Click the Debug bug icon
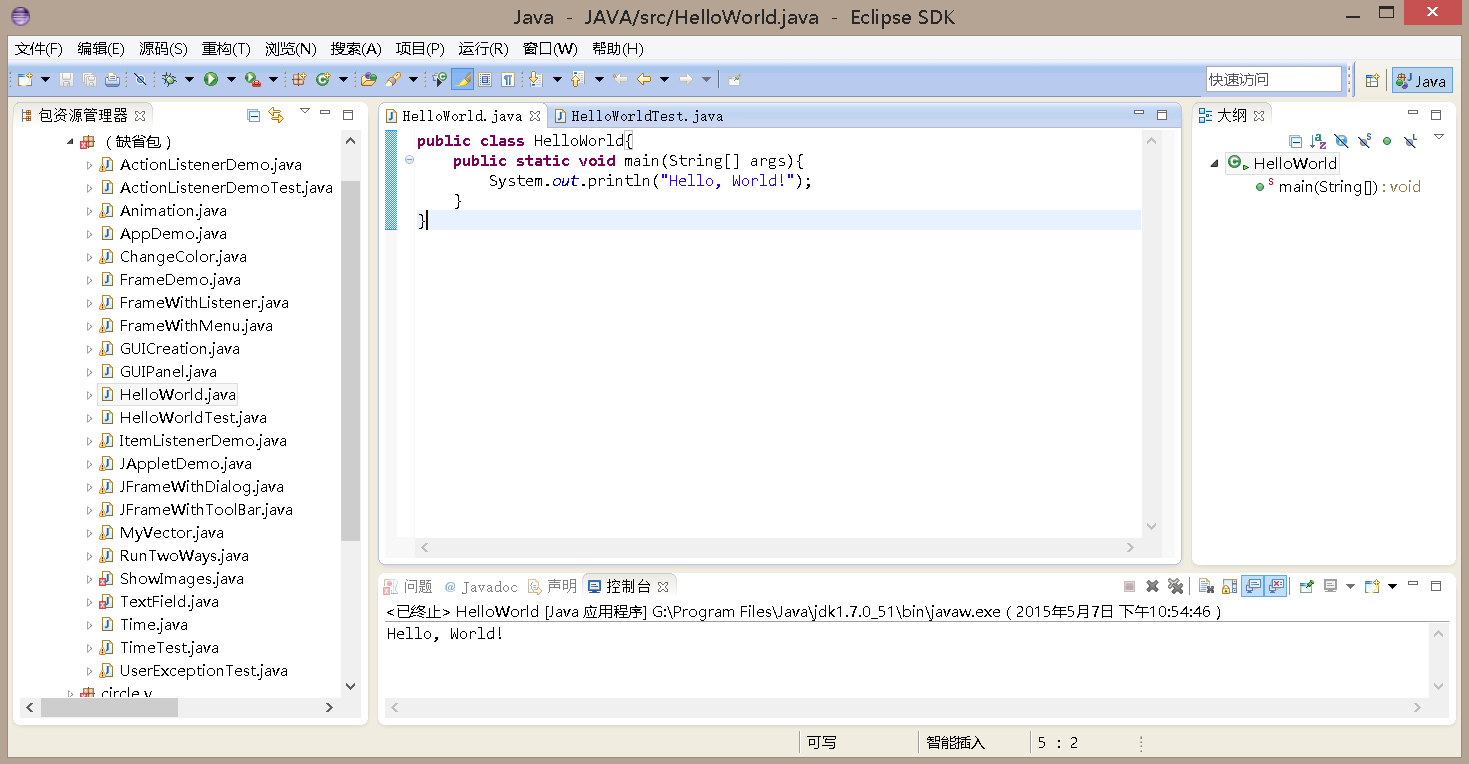 coord(169,79)
